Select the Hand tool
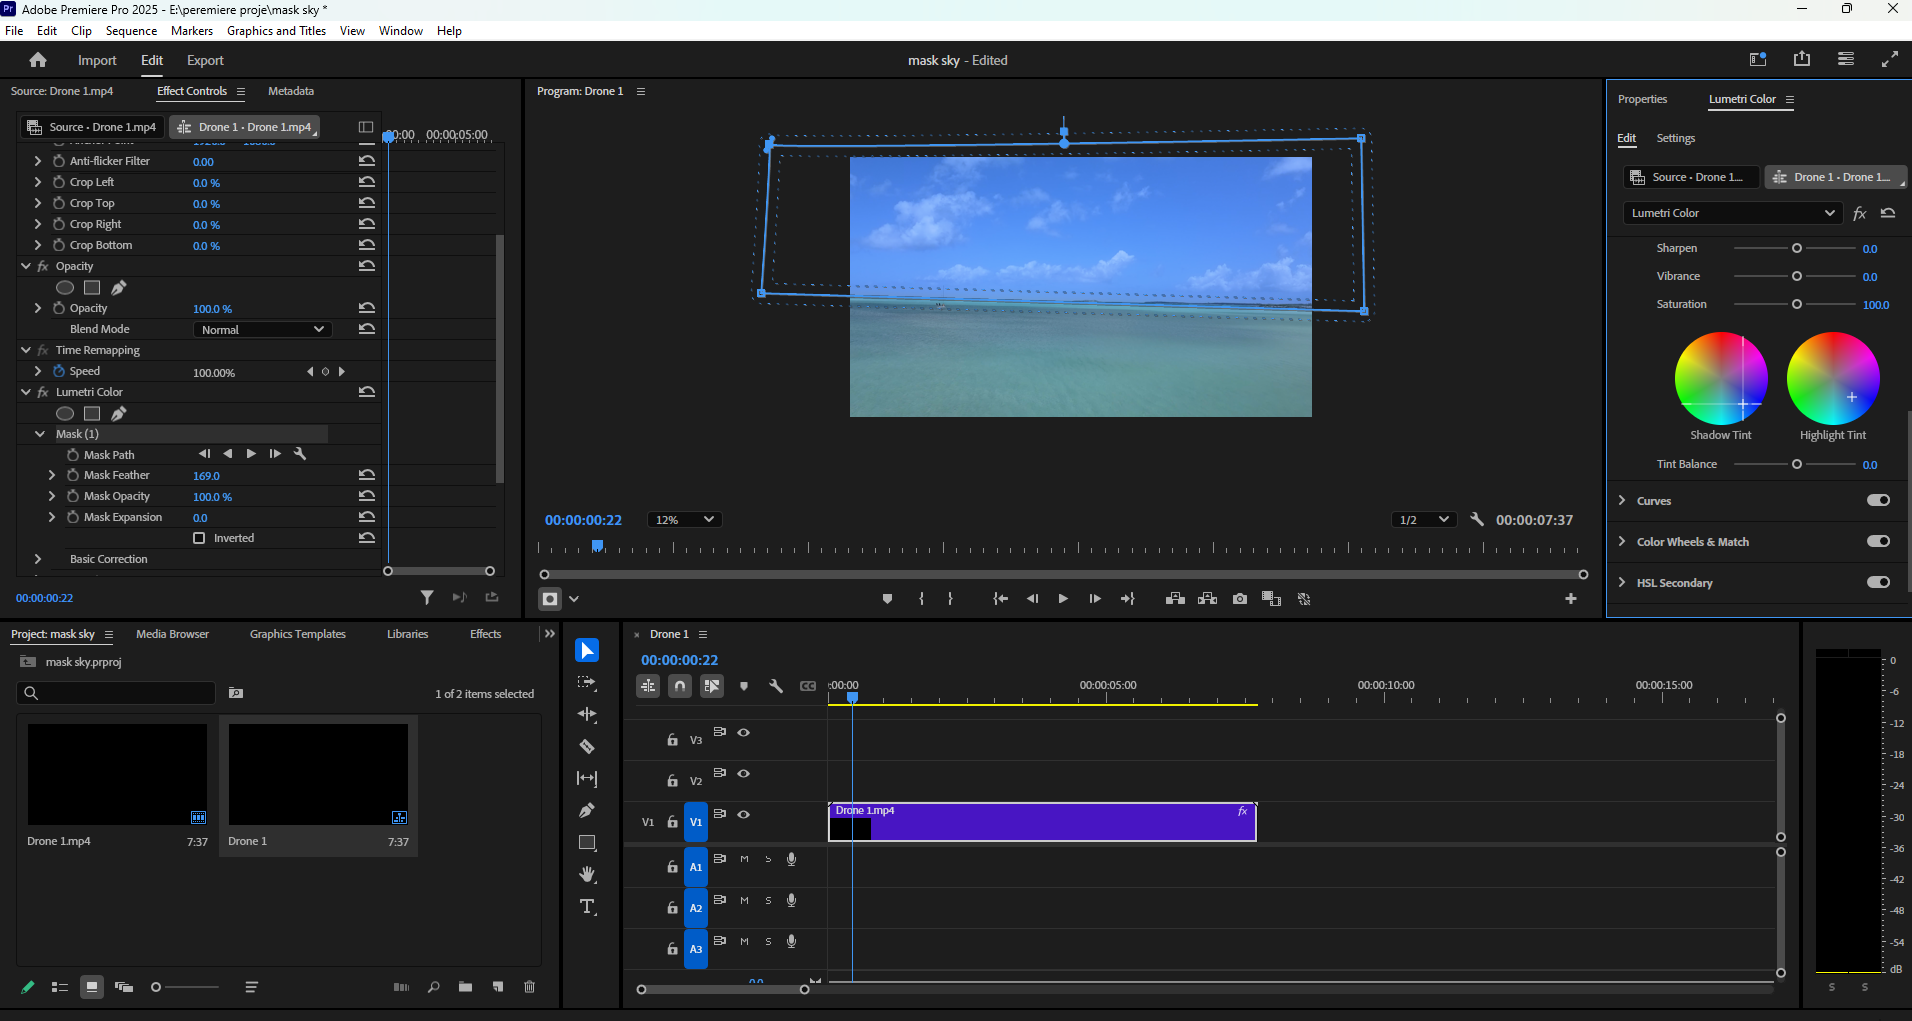 tap(587, 875)
